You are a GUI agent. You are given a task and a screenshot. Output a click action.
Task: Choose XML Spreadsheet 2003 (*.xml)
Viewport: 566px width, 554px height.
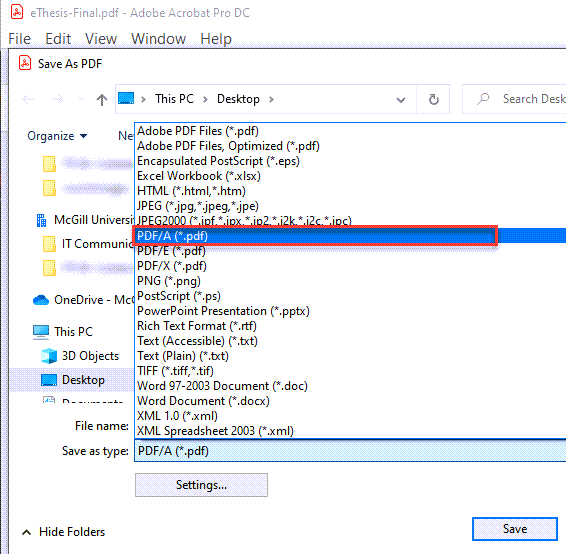[x=215, y=431]
